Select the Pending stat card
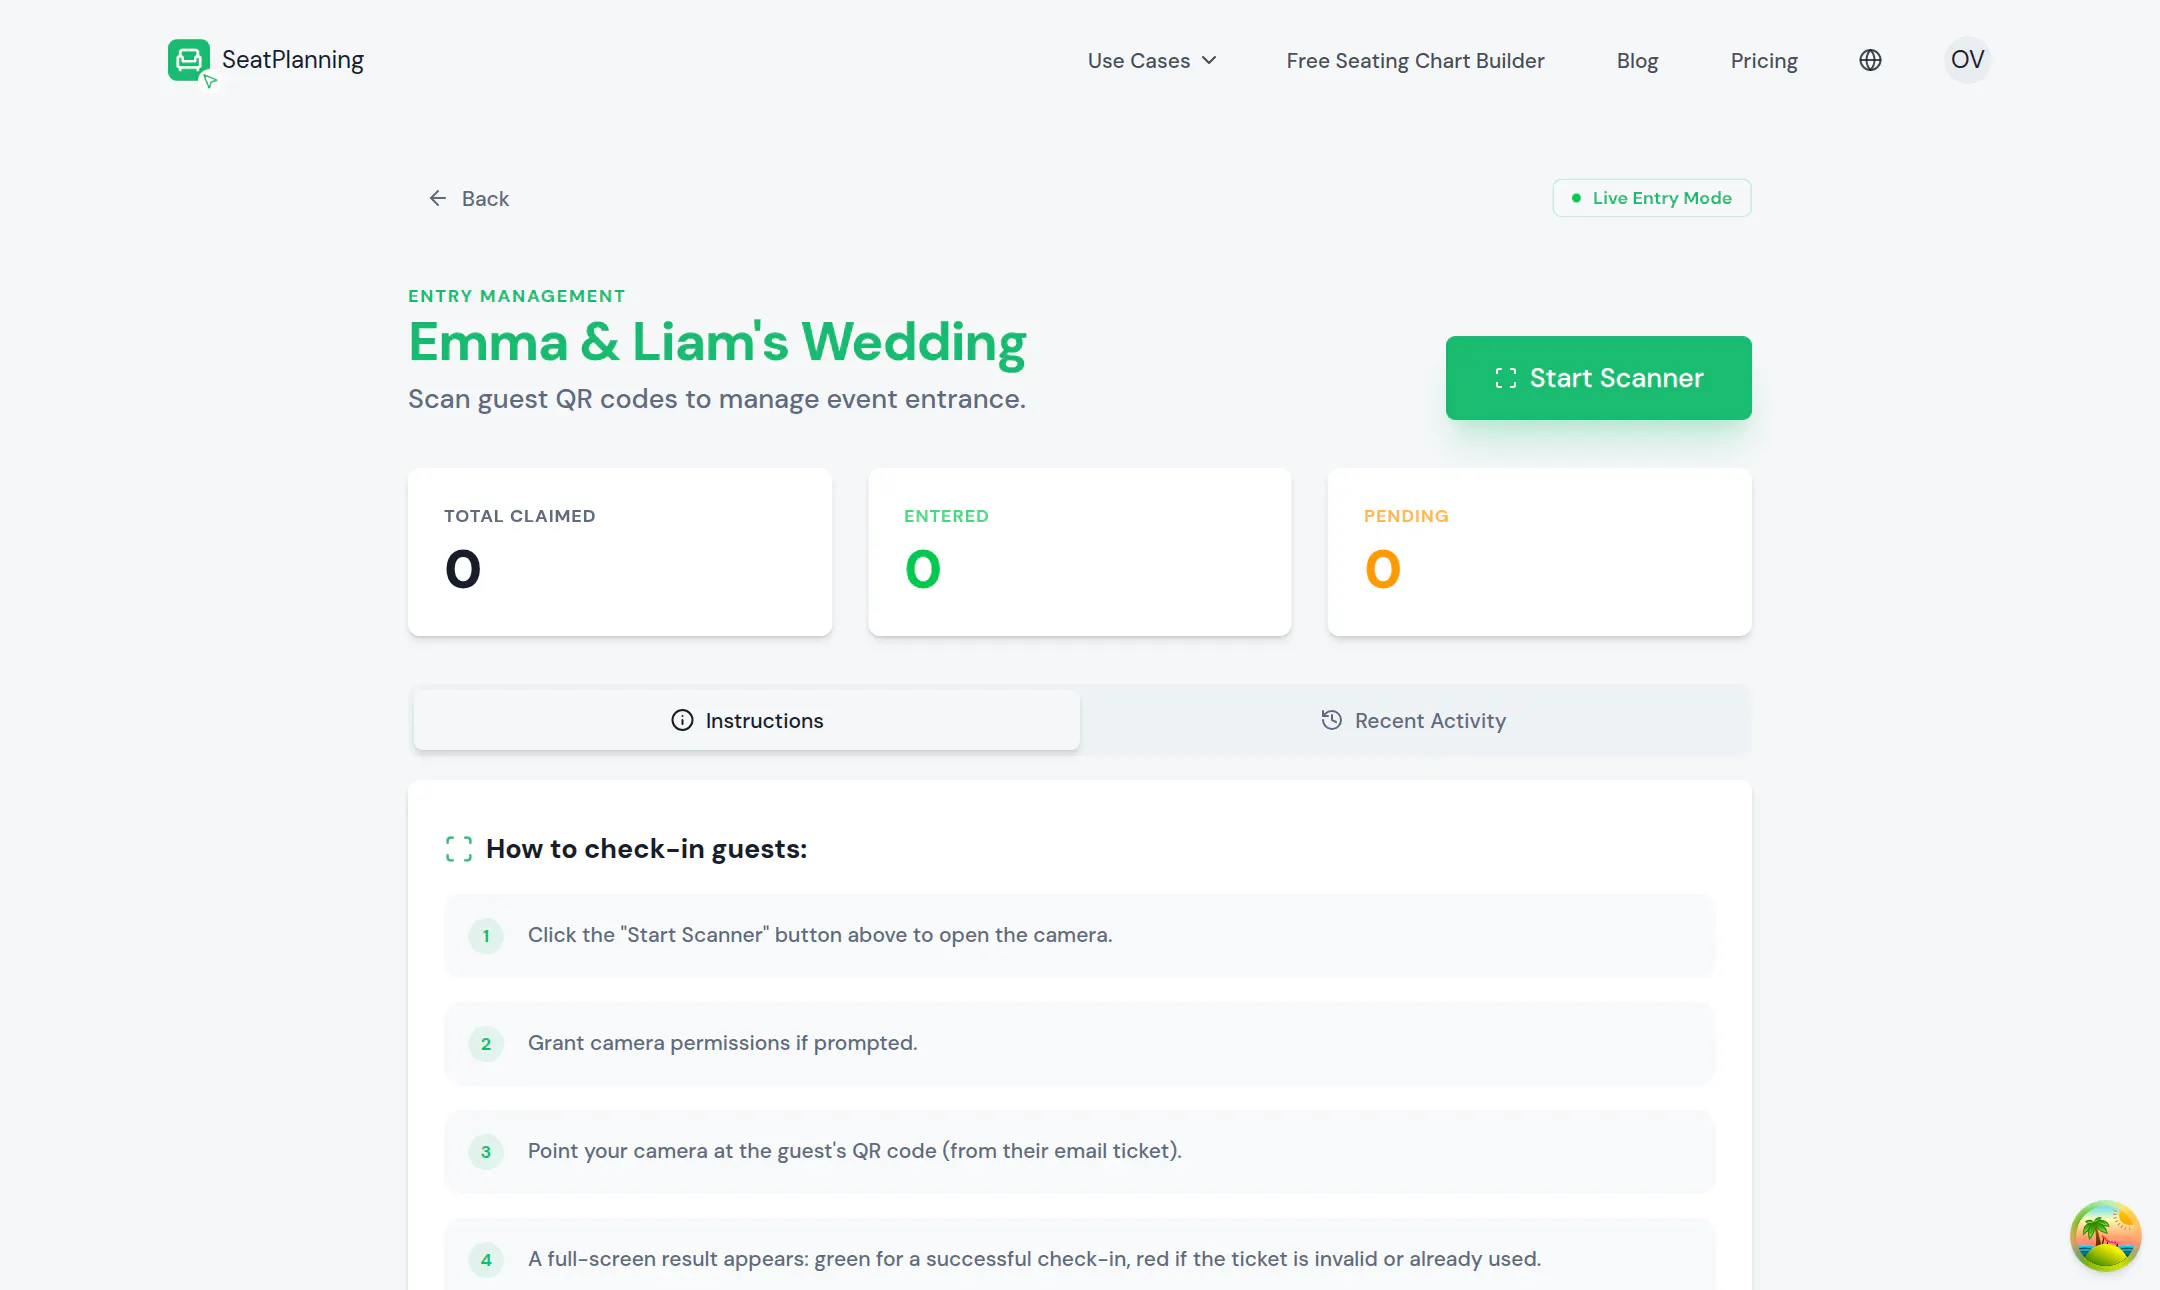This screenshot has height=1290, width=2160. tap(1539, 552)
